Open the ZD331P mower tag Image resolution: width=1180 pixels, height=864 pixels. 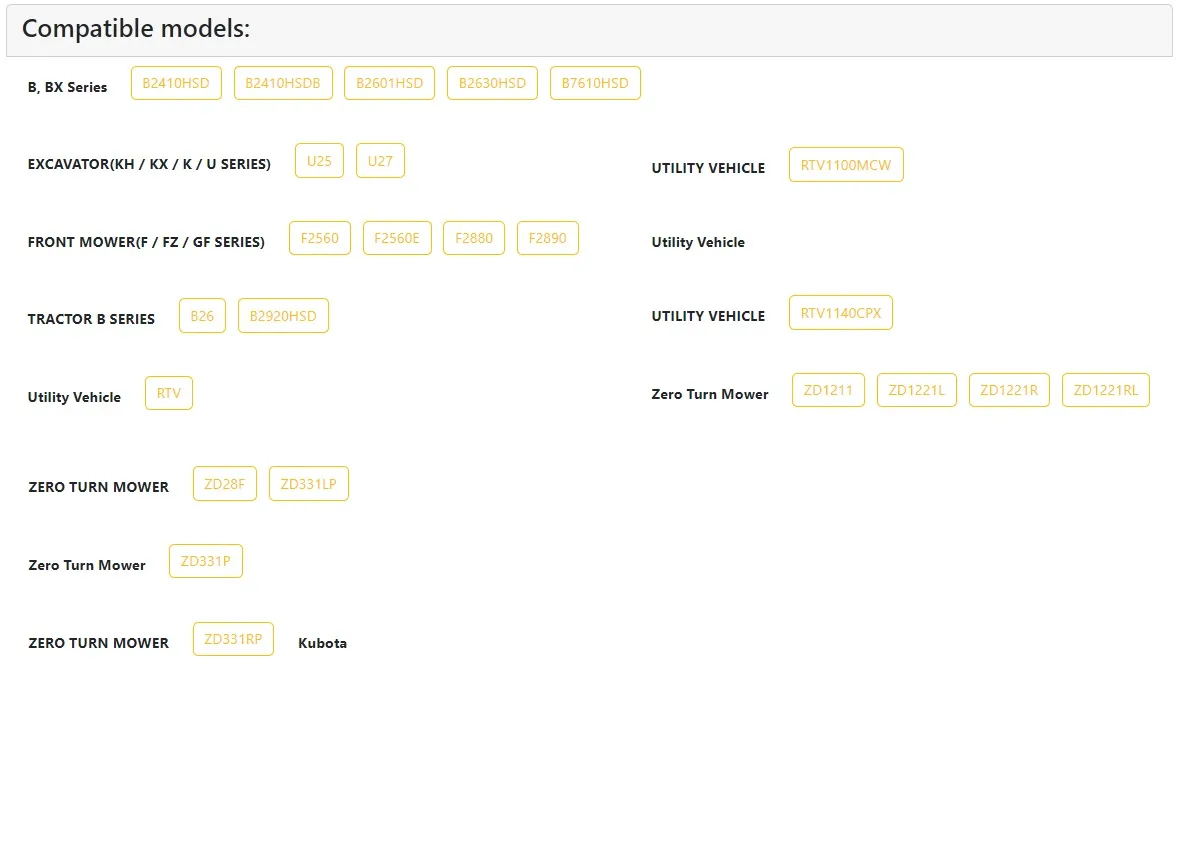tap(205, 561)
